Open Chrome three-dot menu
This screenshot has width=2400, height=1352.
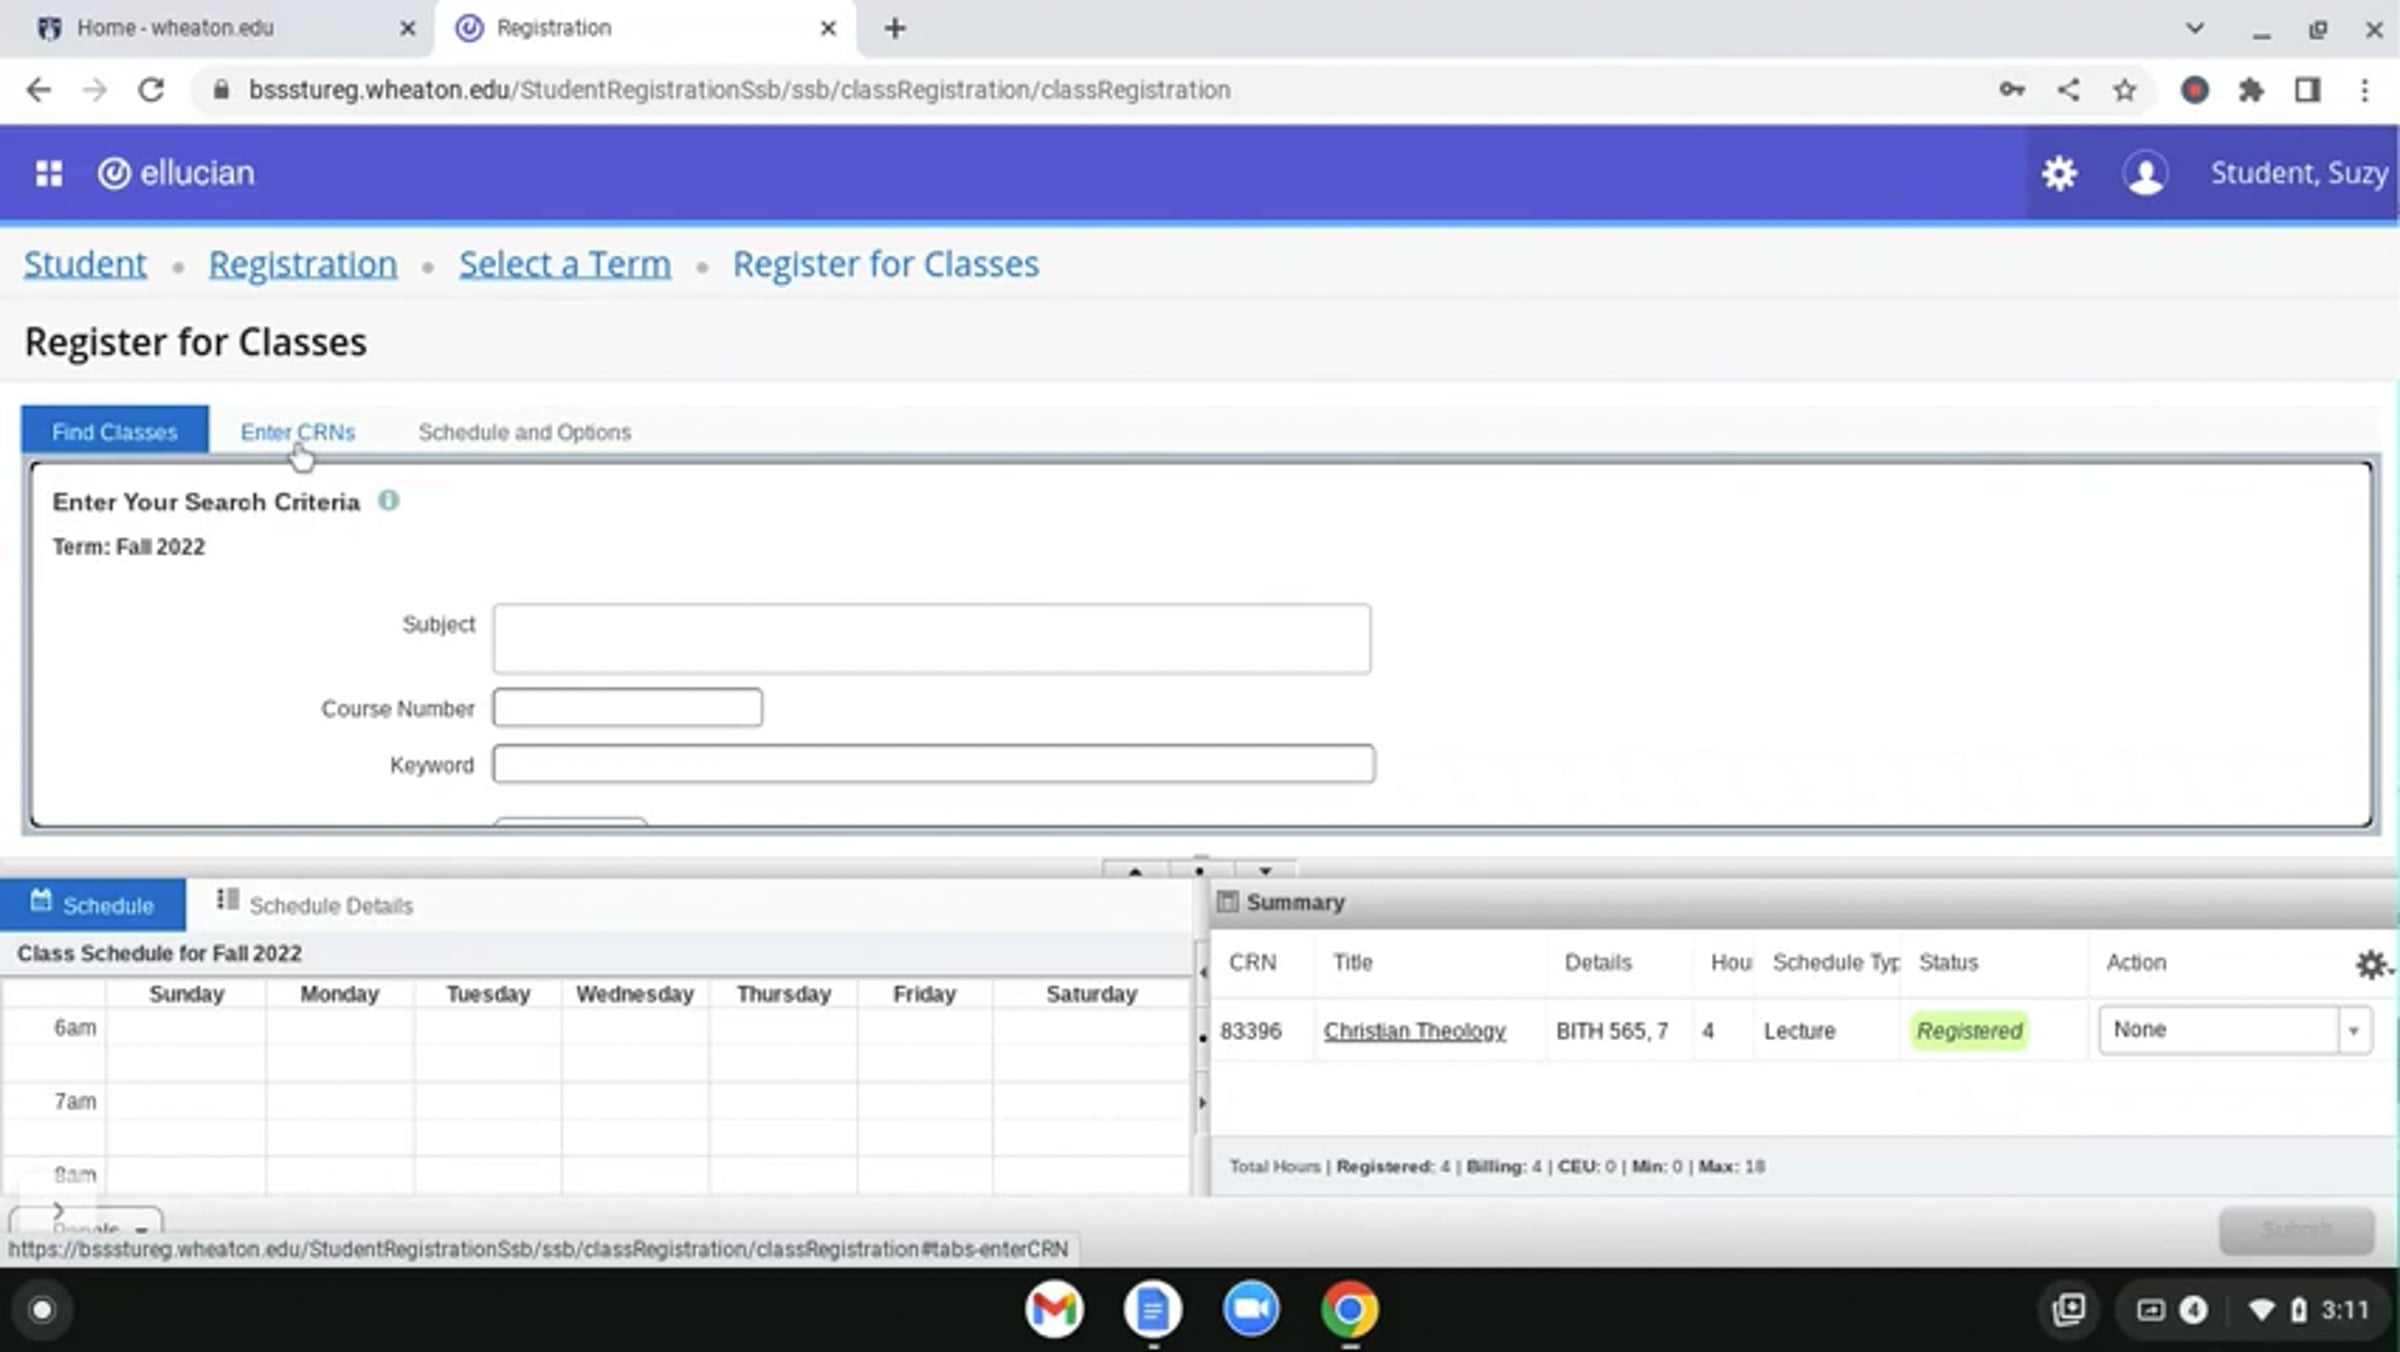(x=2365, y=90)
